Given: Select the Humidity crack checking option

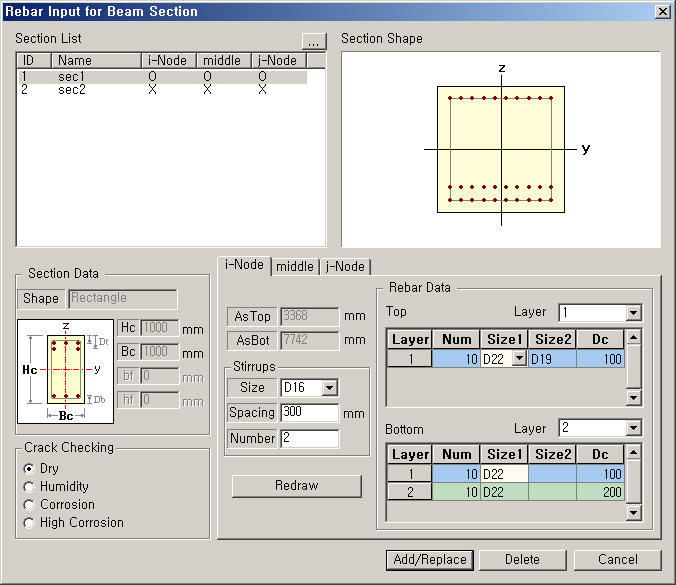Looking at the screenshot, I should click(x=30, y=487).
